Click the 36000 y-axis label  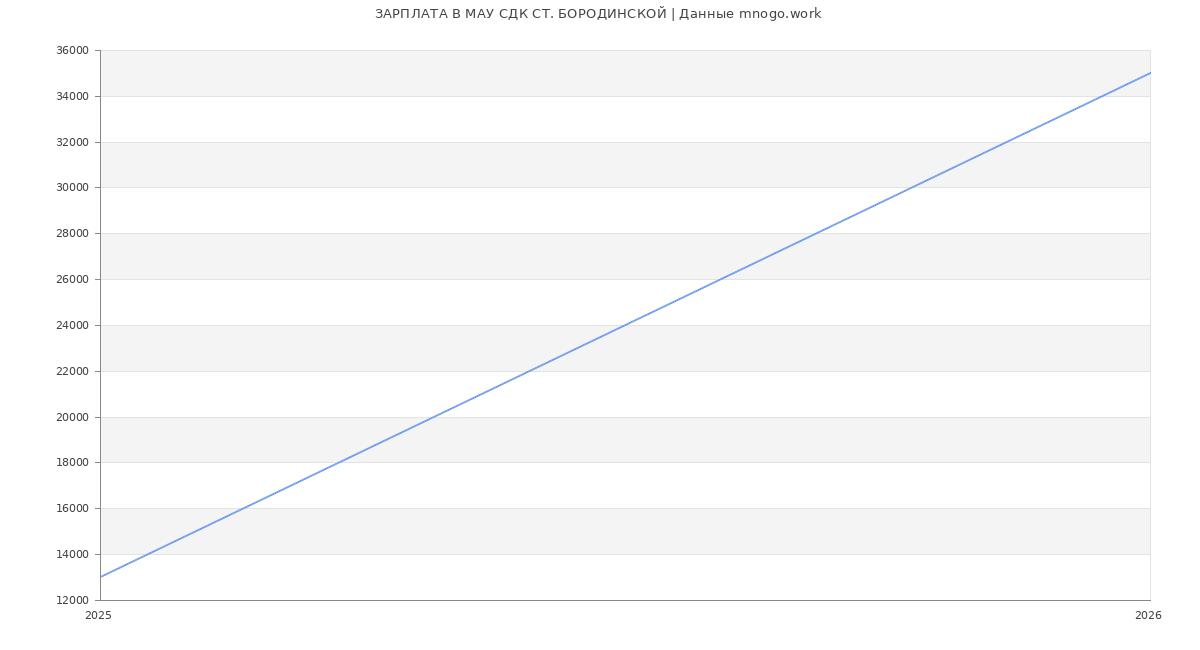72,50
